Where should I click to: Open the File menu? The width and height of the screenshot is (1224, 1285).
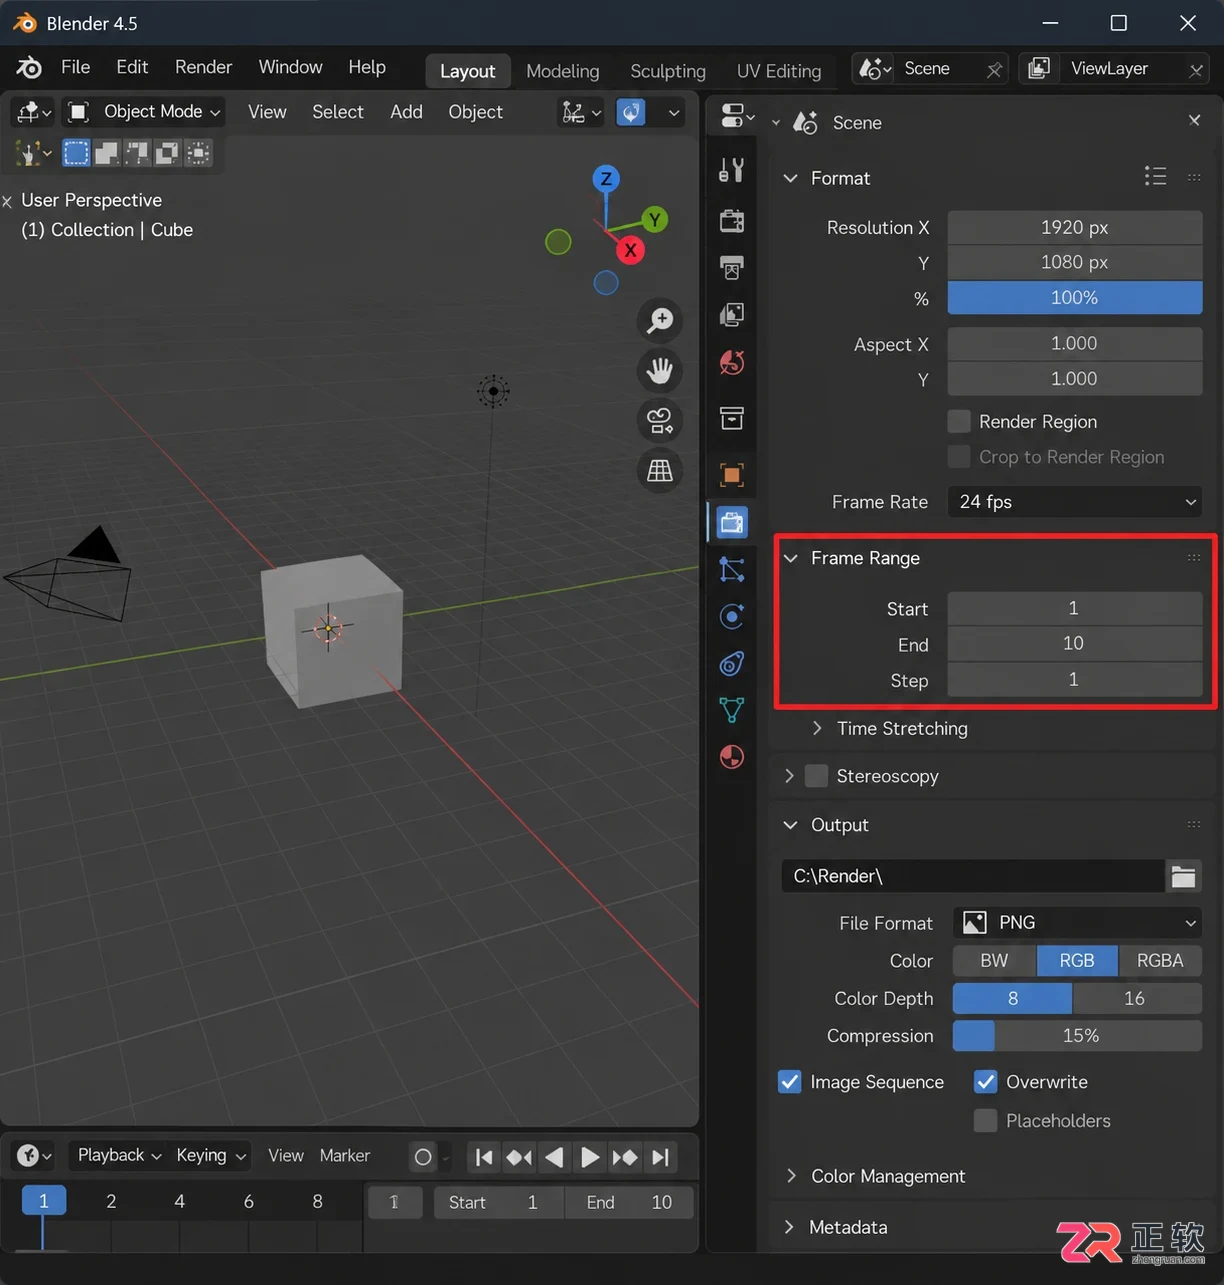click(x=76, y=67)
